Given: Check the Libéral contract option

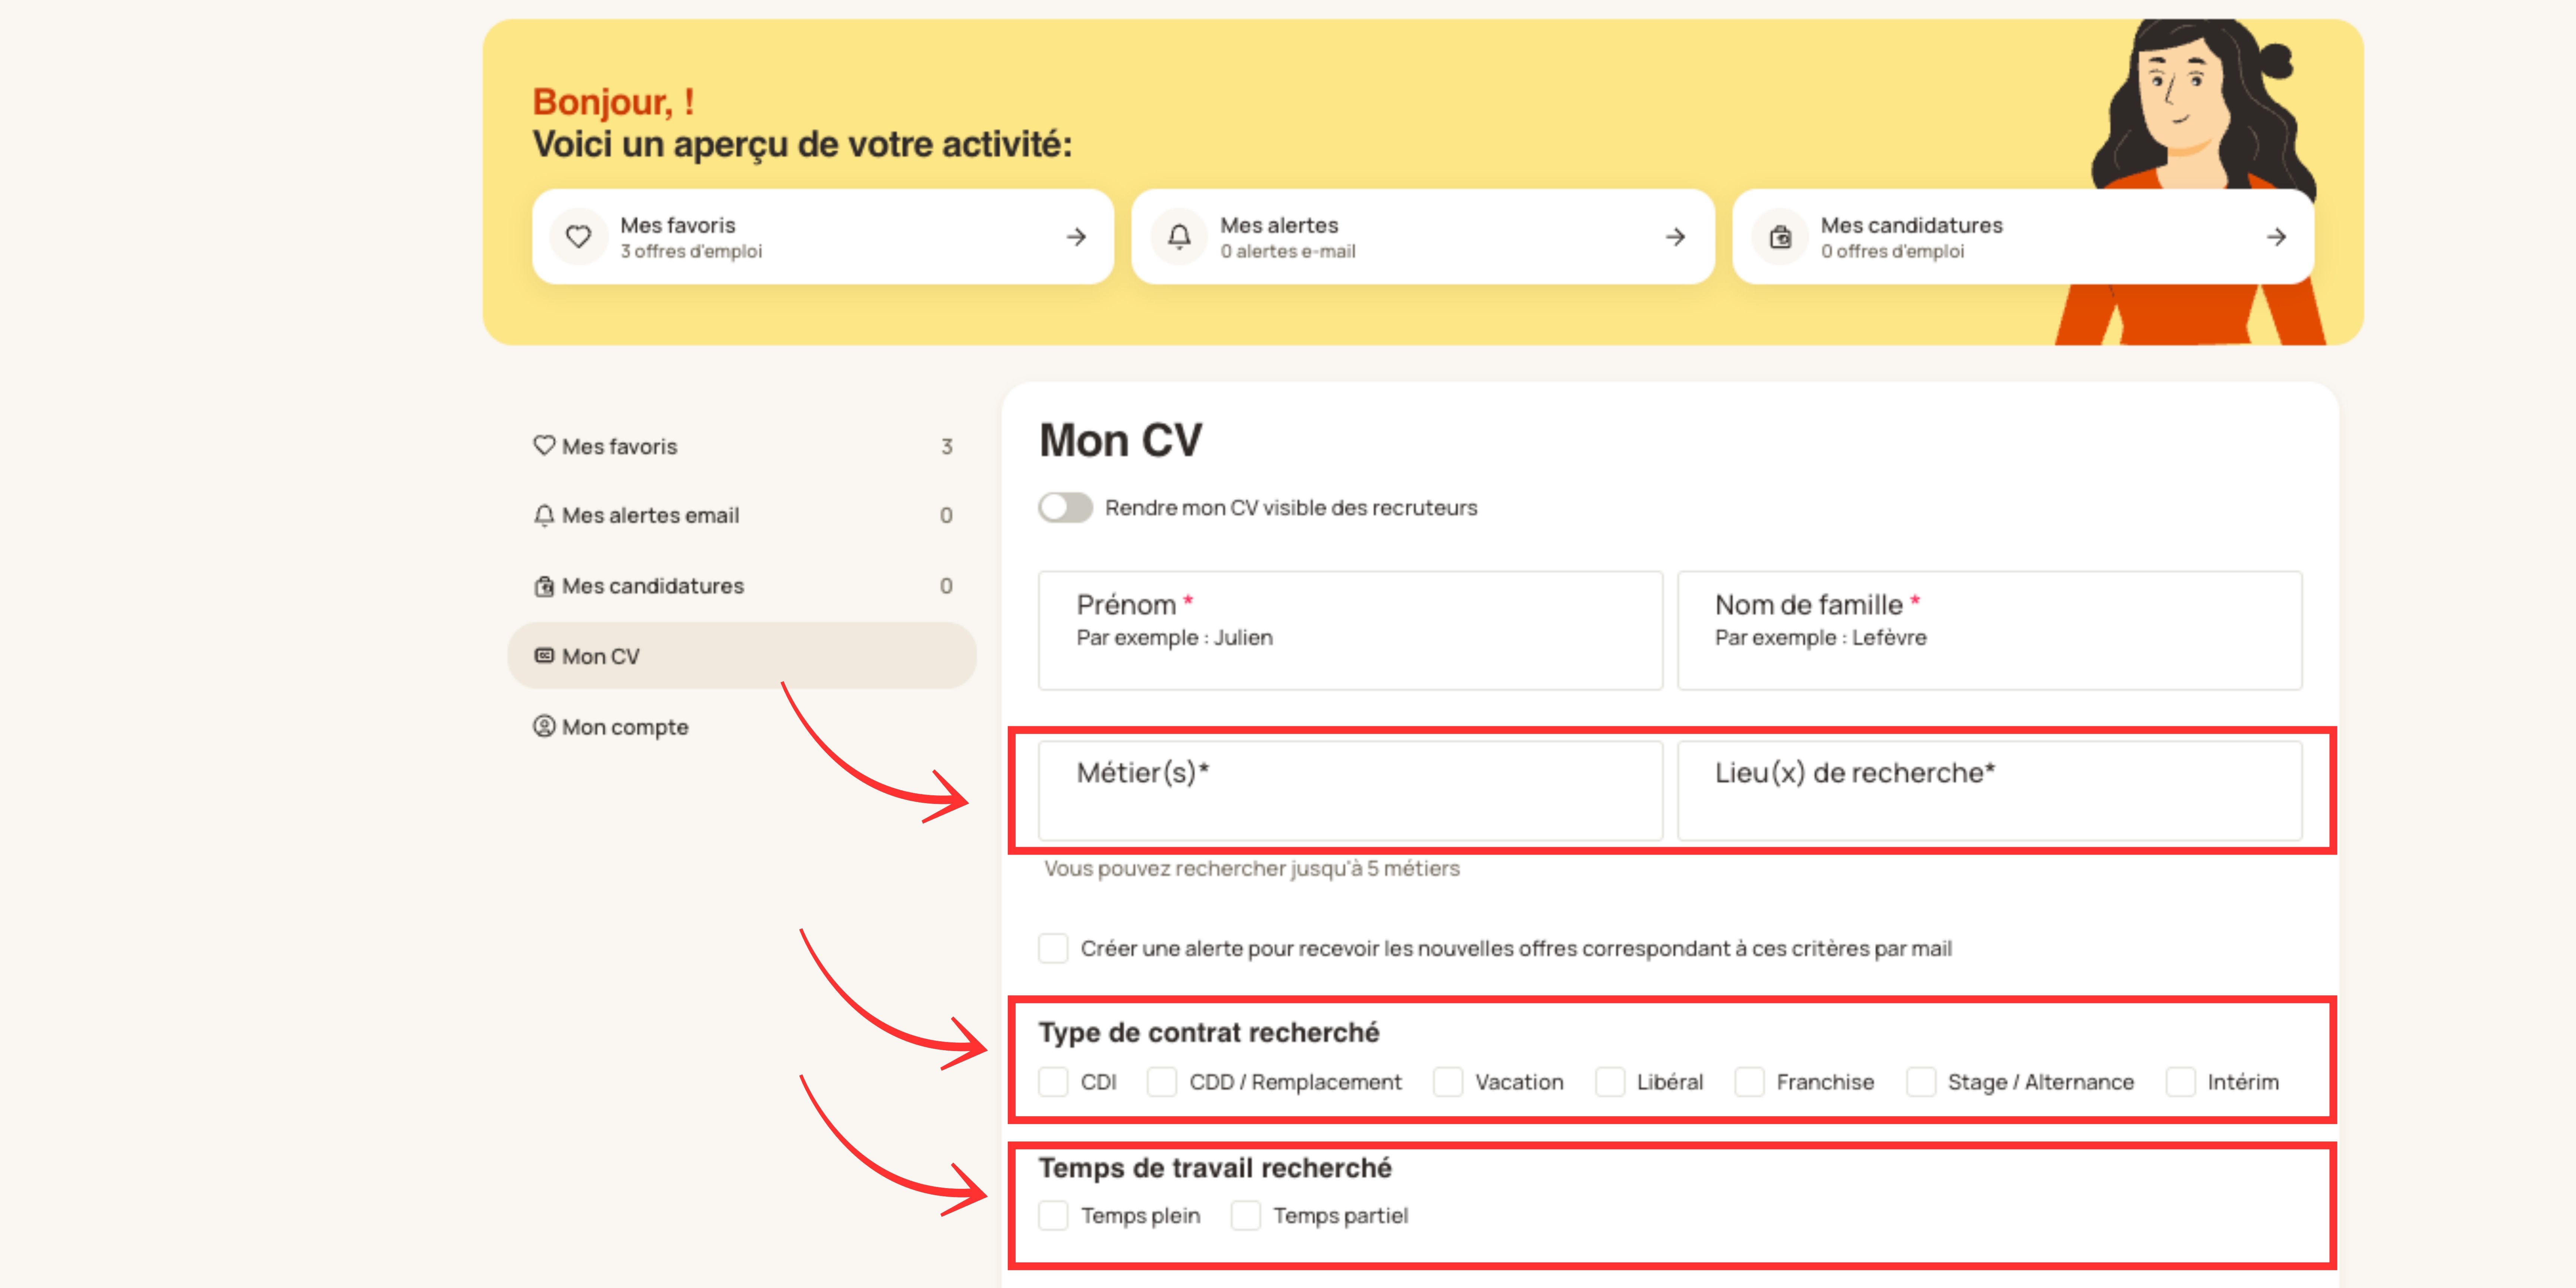Looking at the screenshot, I should (x=1610, y=1081).
